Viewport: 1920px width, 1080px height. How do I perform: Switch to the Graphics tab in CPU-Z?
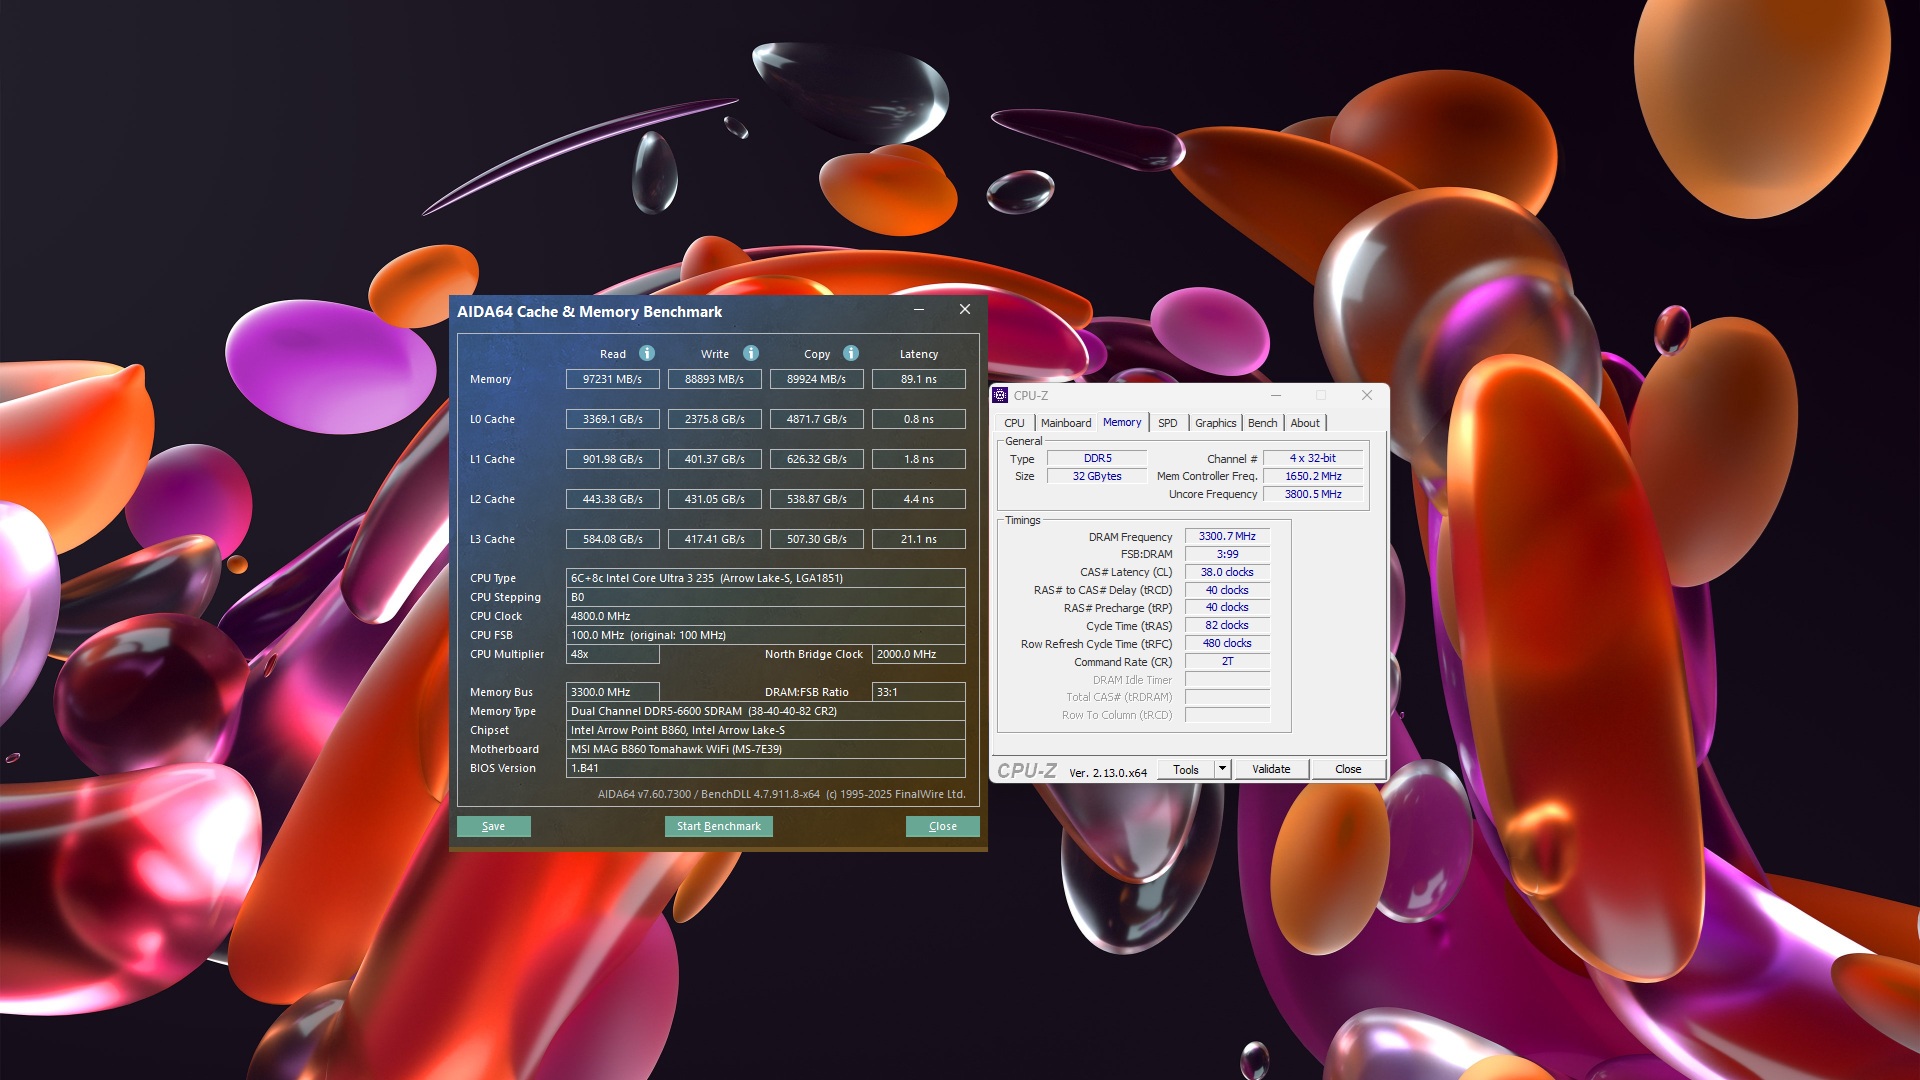coord(1215,423)
